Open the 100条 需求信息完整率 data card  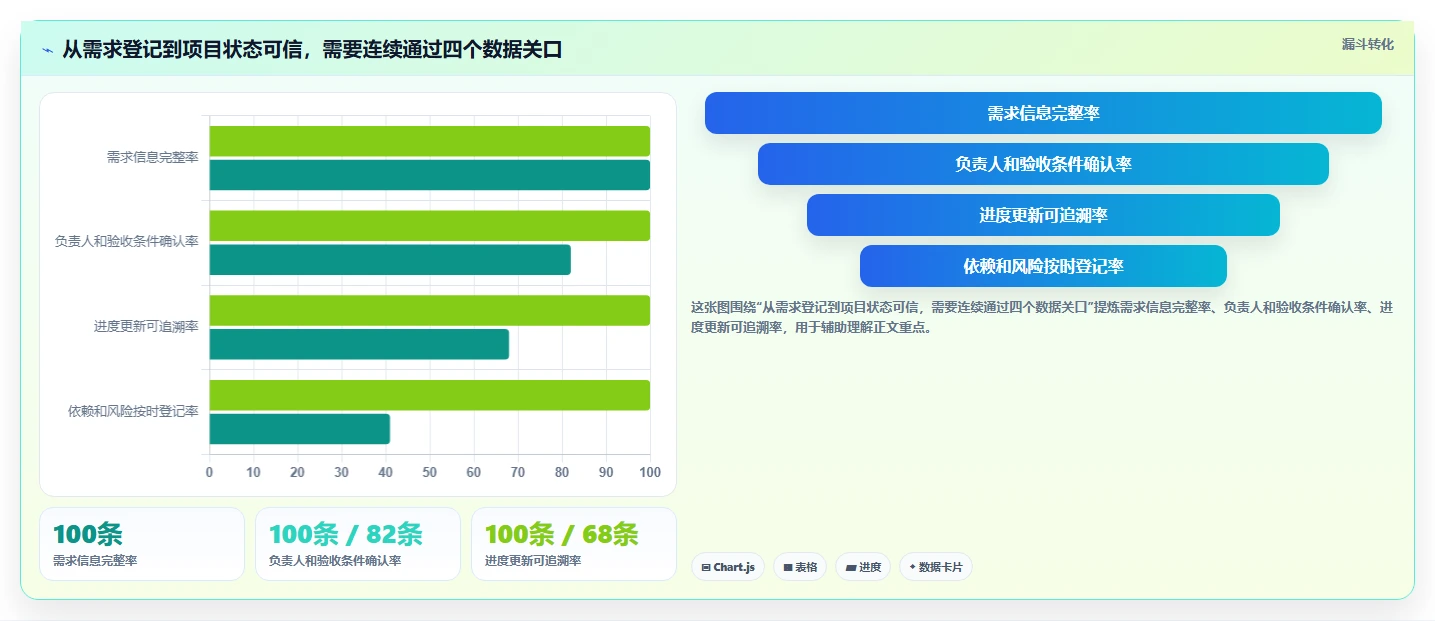click(142, 544)
